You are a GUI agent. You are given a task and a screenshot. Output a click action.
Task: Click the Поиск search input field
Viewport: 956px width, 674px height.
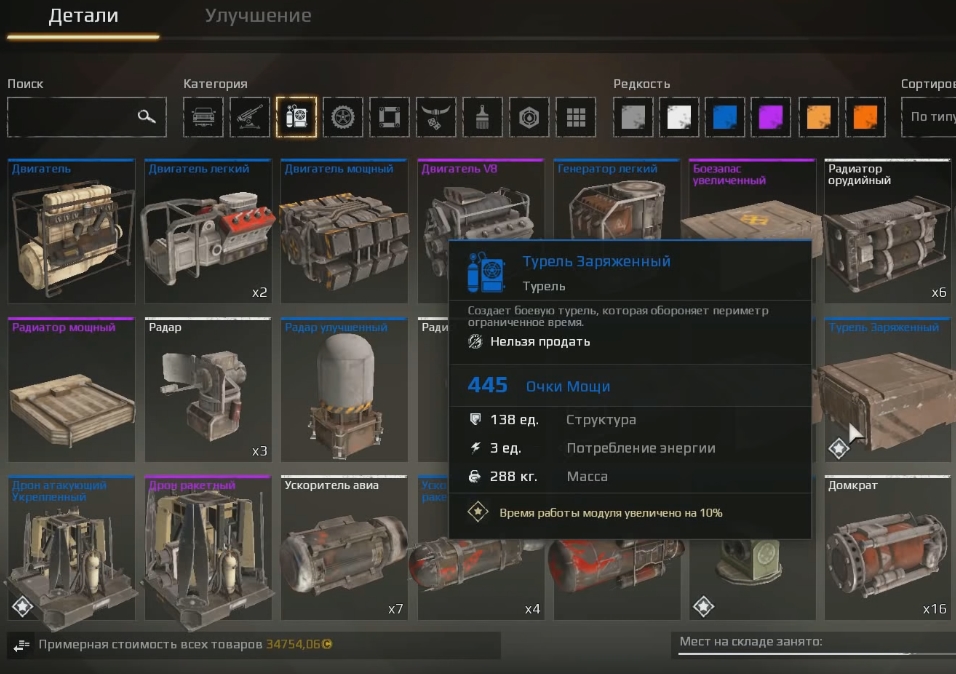tap(80, 117)
